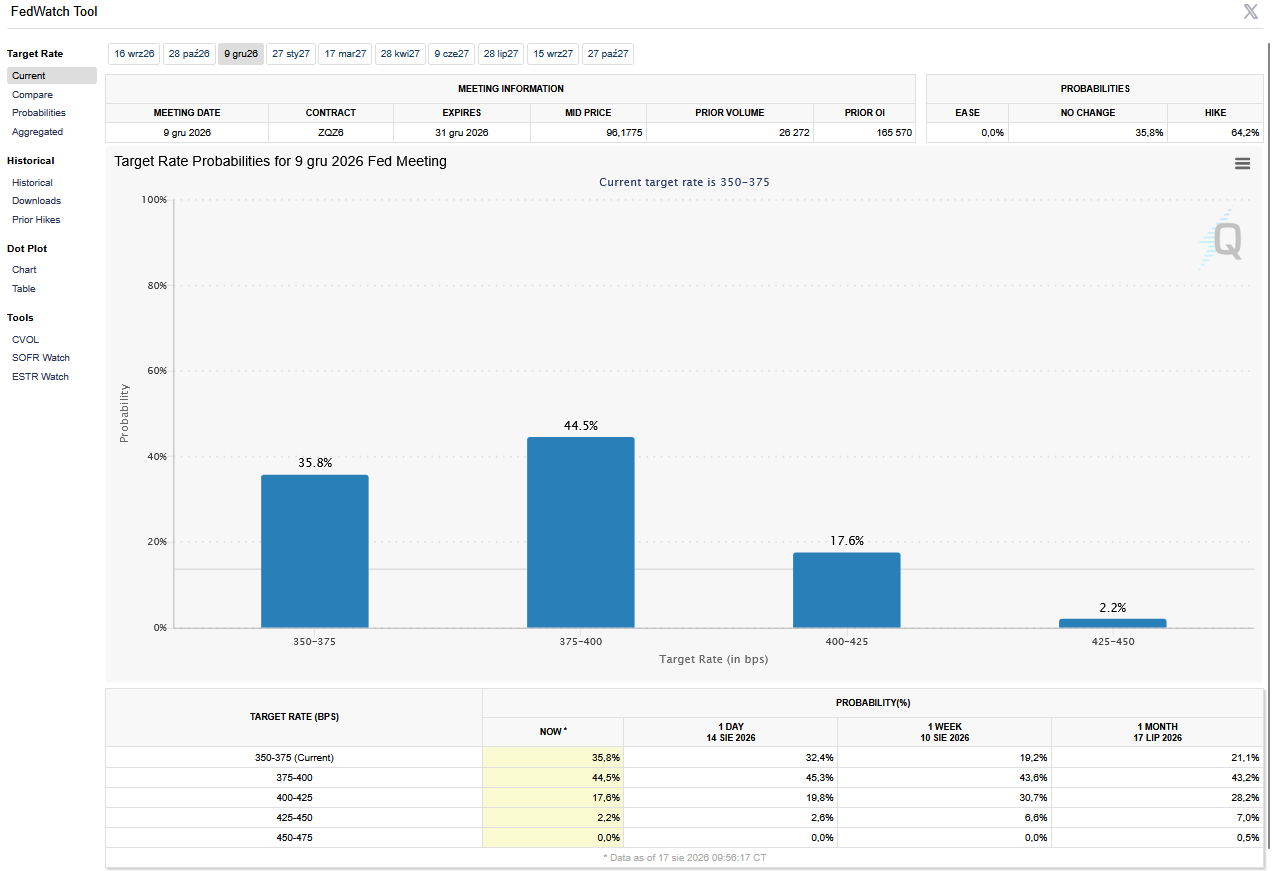Open the 9 cze27 meeting tab
The width and height of the screenshot is (1275, 871).
point(451,54)
